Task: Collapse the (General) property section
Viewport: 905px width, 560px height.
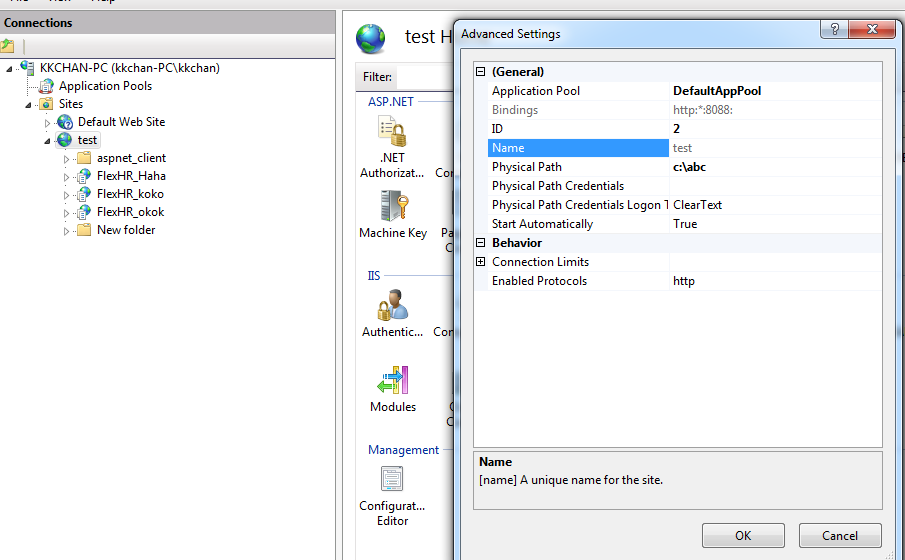Action: click(x=480, y=72)
